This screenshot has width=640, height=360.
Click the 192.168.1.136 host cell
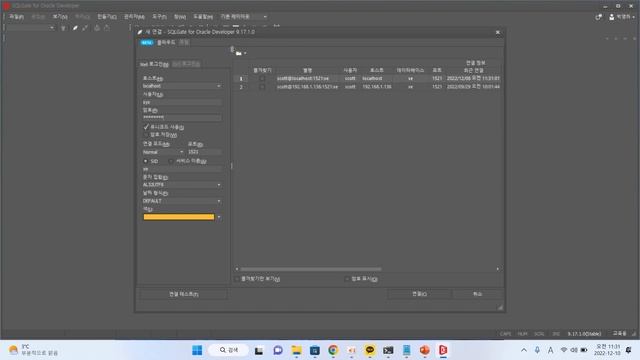[377, 87]
